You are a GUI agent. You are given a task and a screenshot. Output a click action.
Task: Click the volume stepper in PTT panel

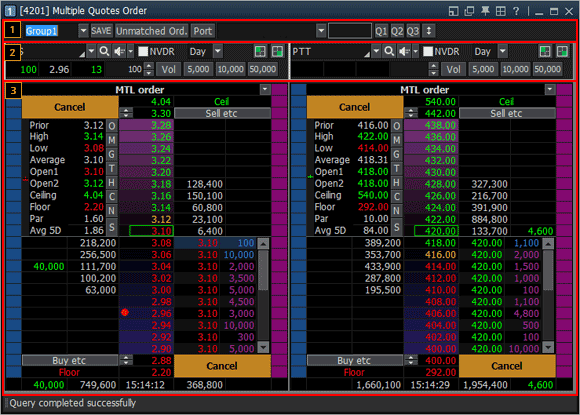(x=433, y=69)
